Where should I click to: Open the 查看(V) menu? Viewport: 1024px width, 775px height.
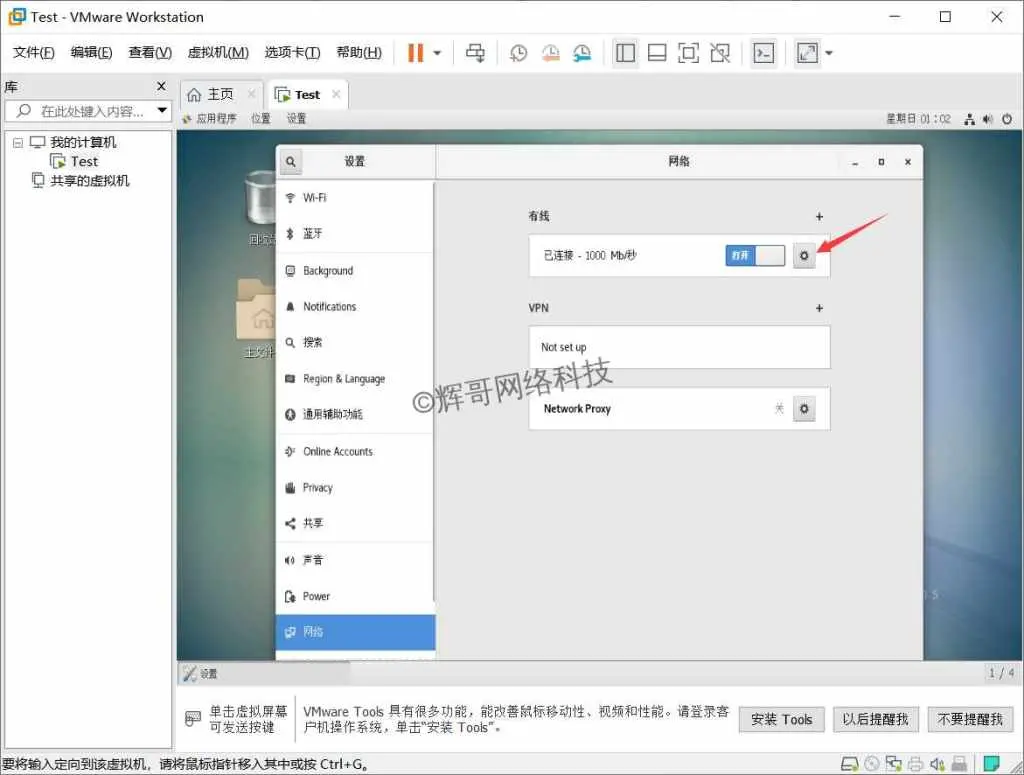point(150,52)
